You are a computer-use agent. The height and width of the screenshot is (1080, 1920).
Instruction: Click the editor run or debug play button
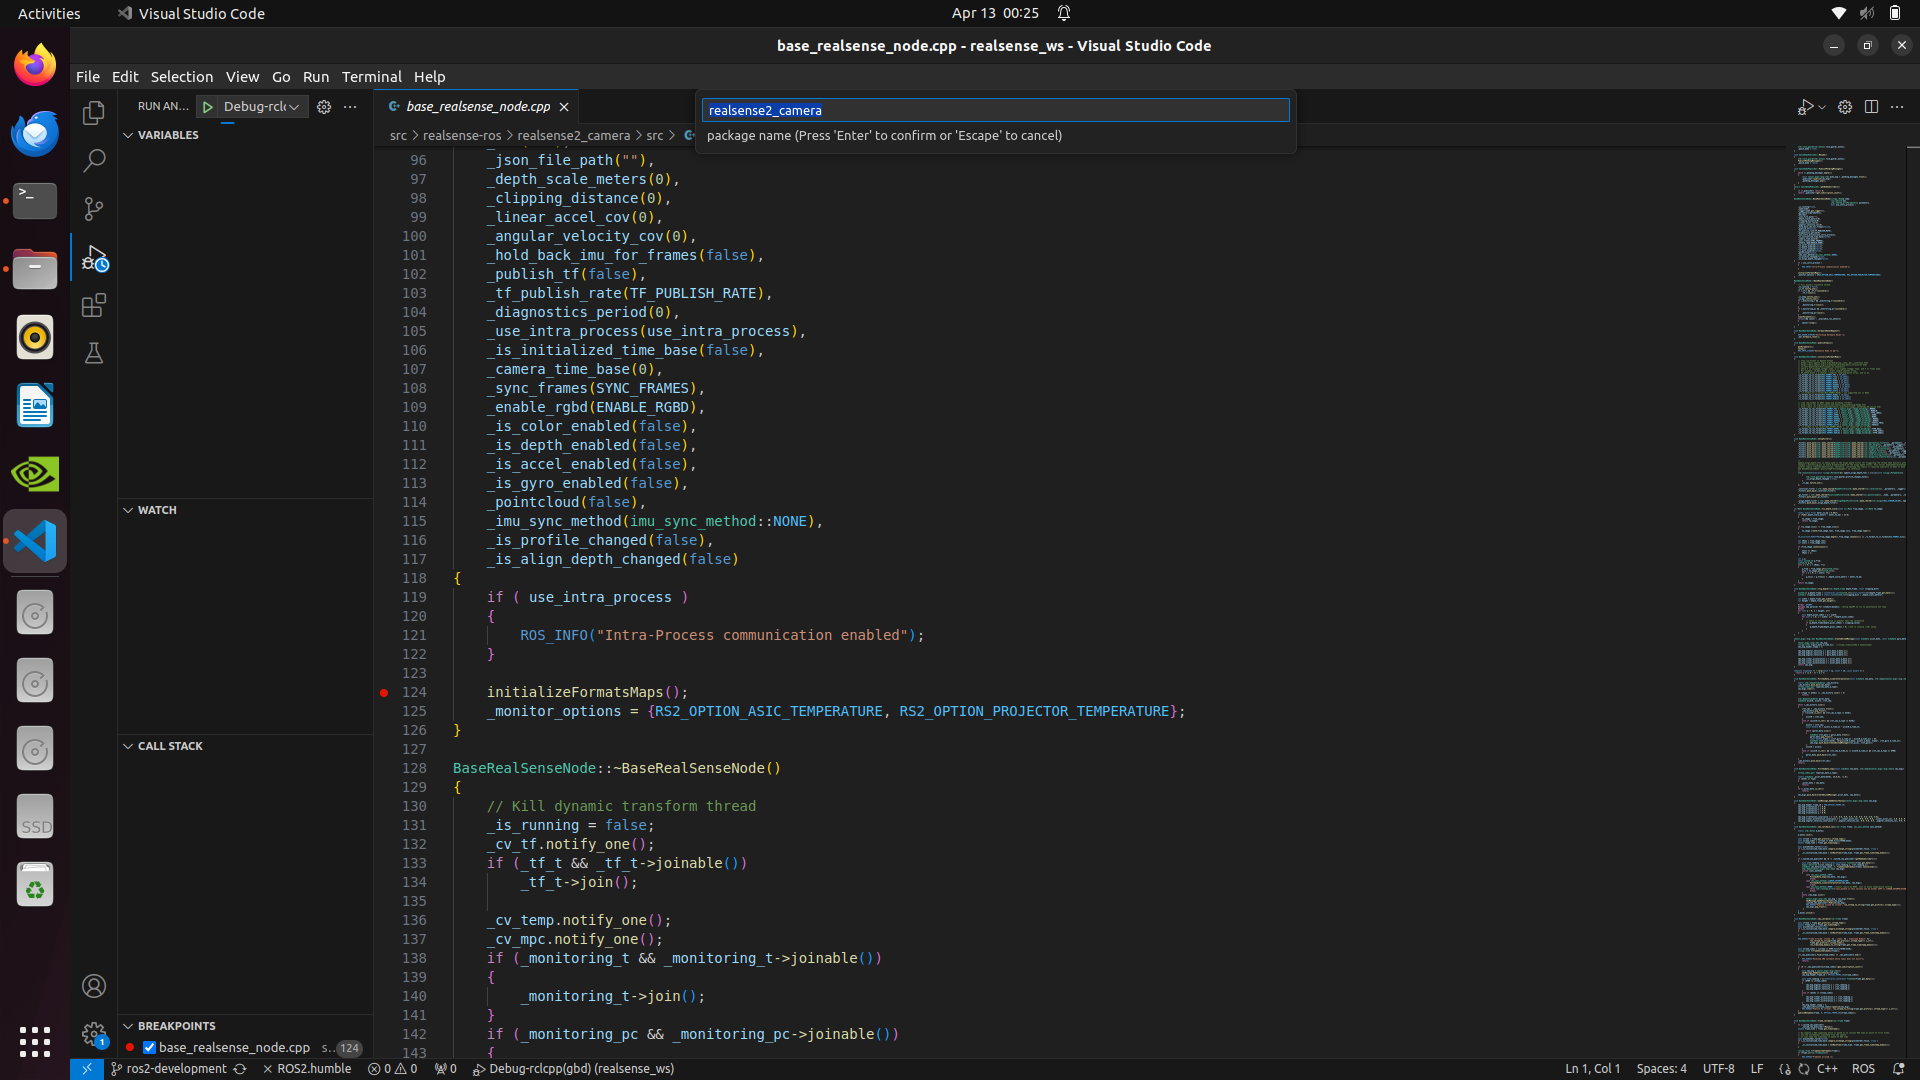pos(1805,107)
